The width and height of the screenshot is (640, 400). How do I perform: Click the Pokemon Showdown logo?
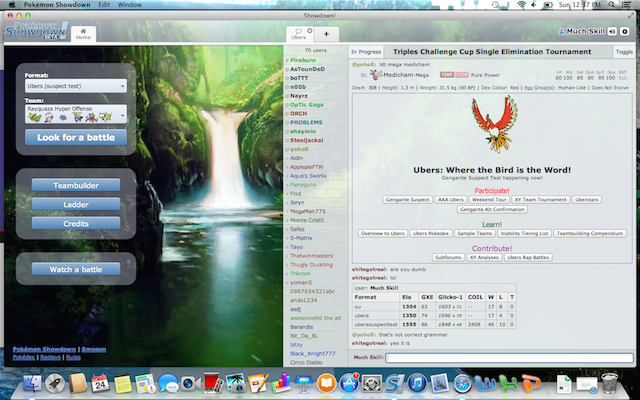click(36, 31)
